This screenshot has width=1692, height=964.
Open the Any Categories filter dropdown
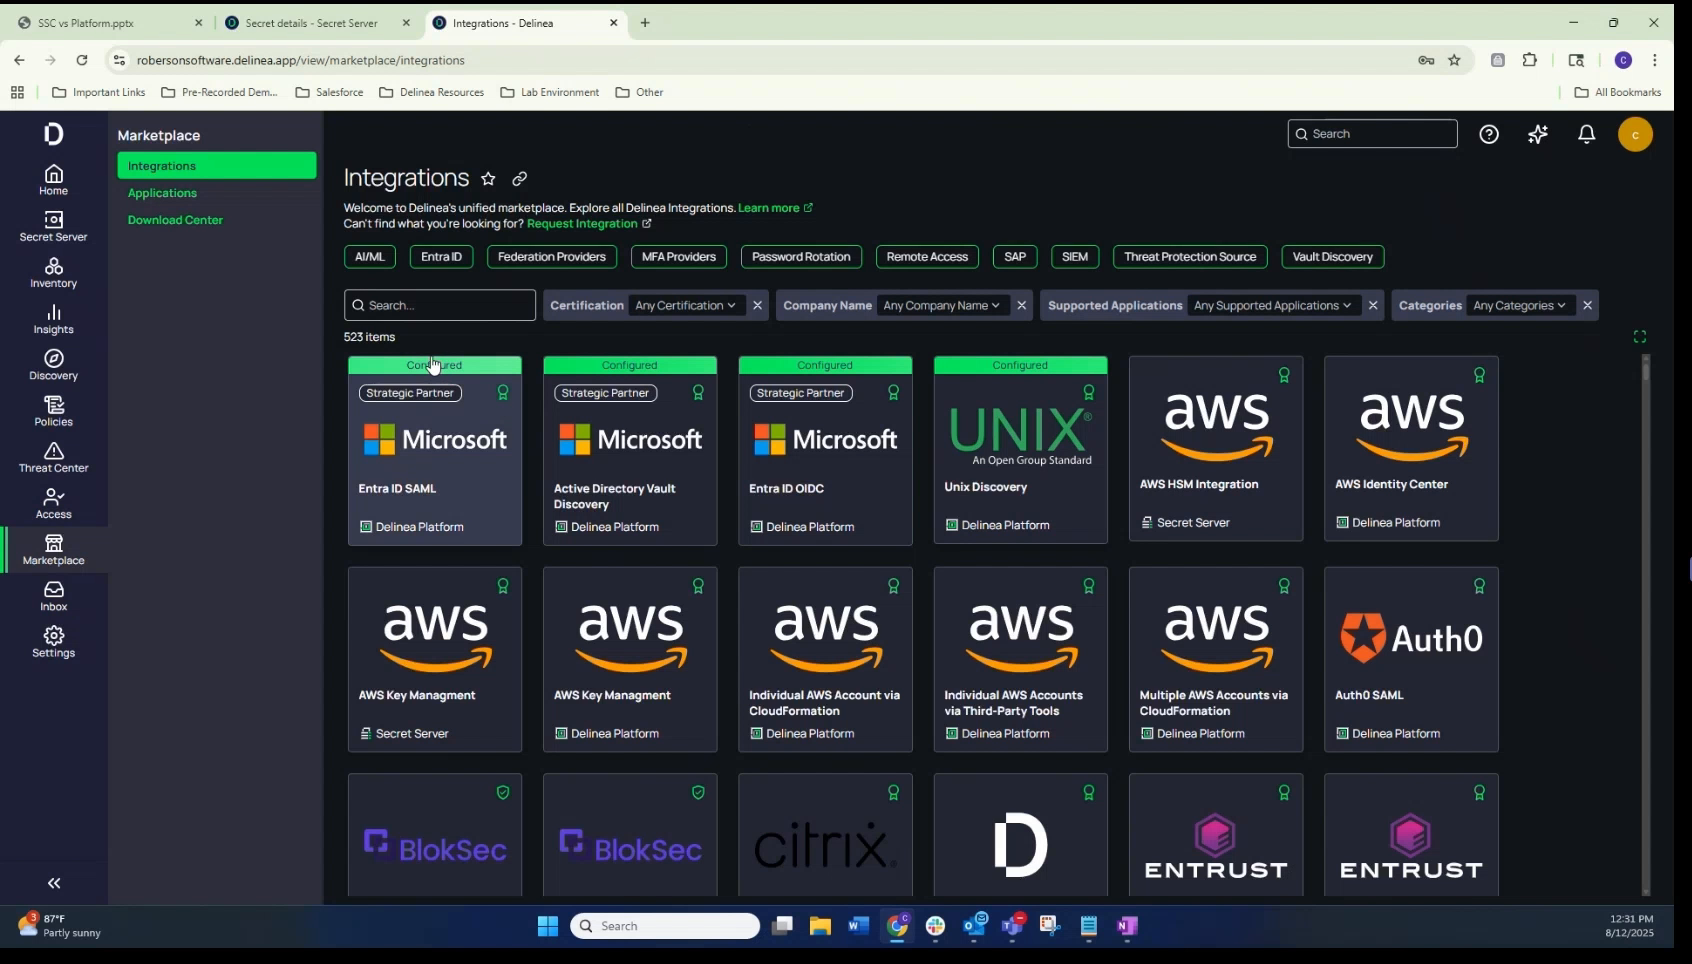(x=1519, y=305)
